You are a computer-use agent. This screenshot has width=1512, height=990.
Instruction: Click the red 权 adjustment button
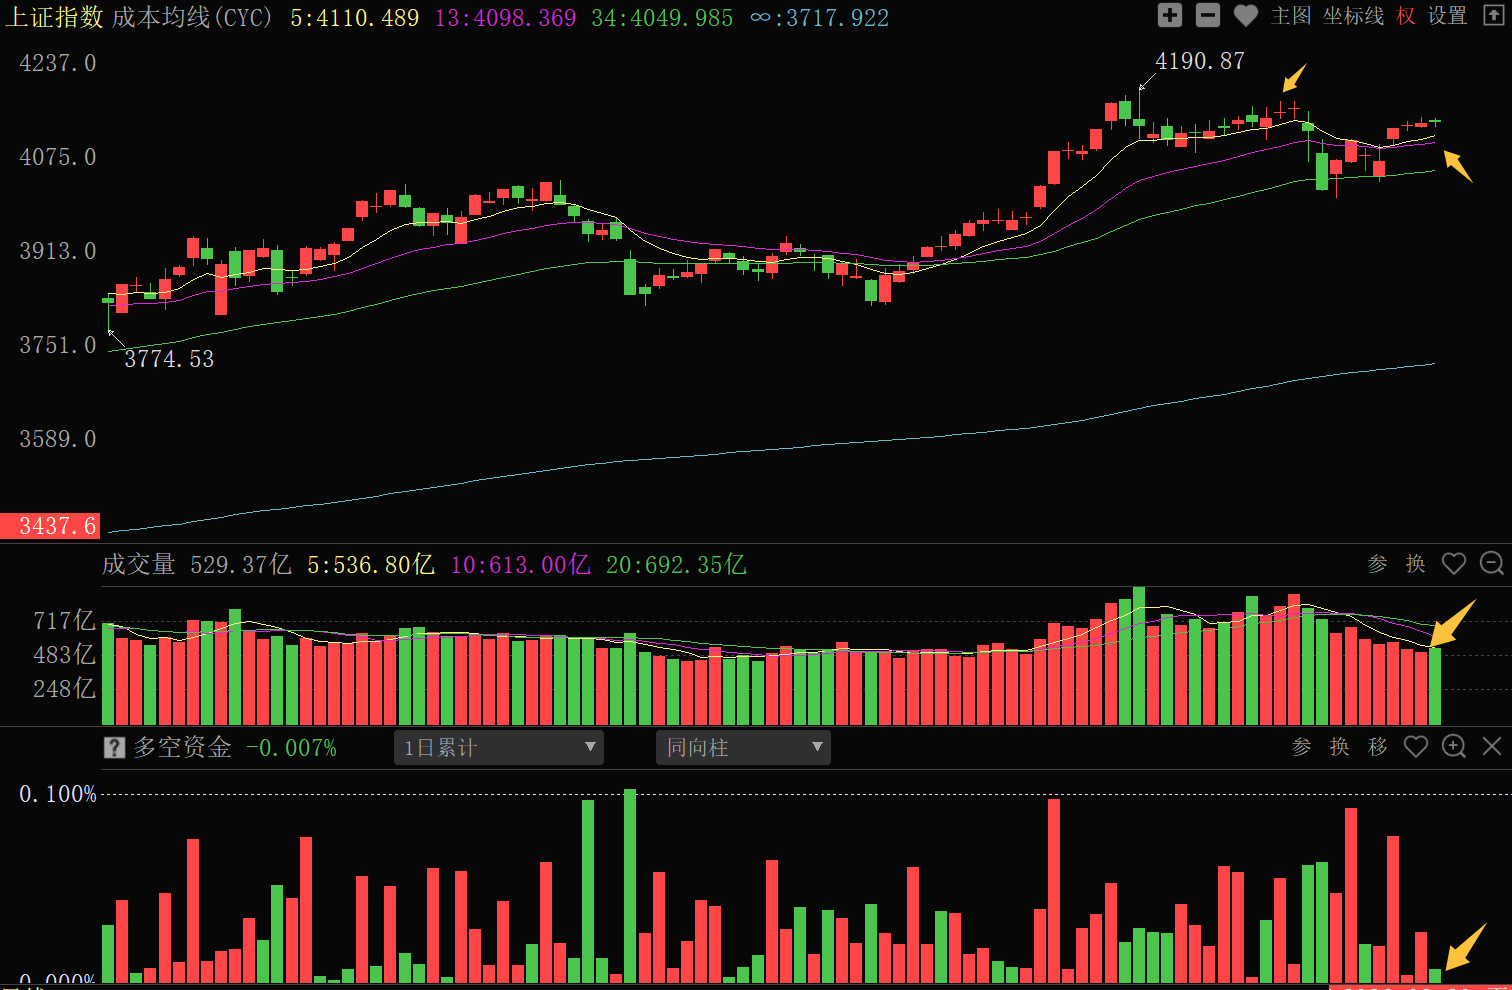pyautogui.click(x=1406, y=16)
